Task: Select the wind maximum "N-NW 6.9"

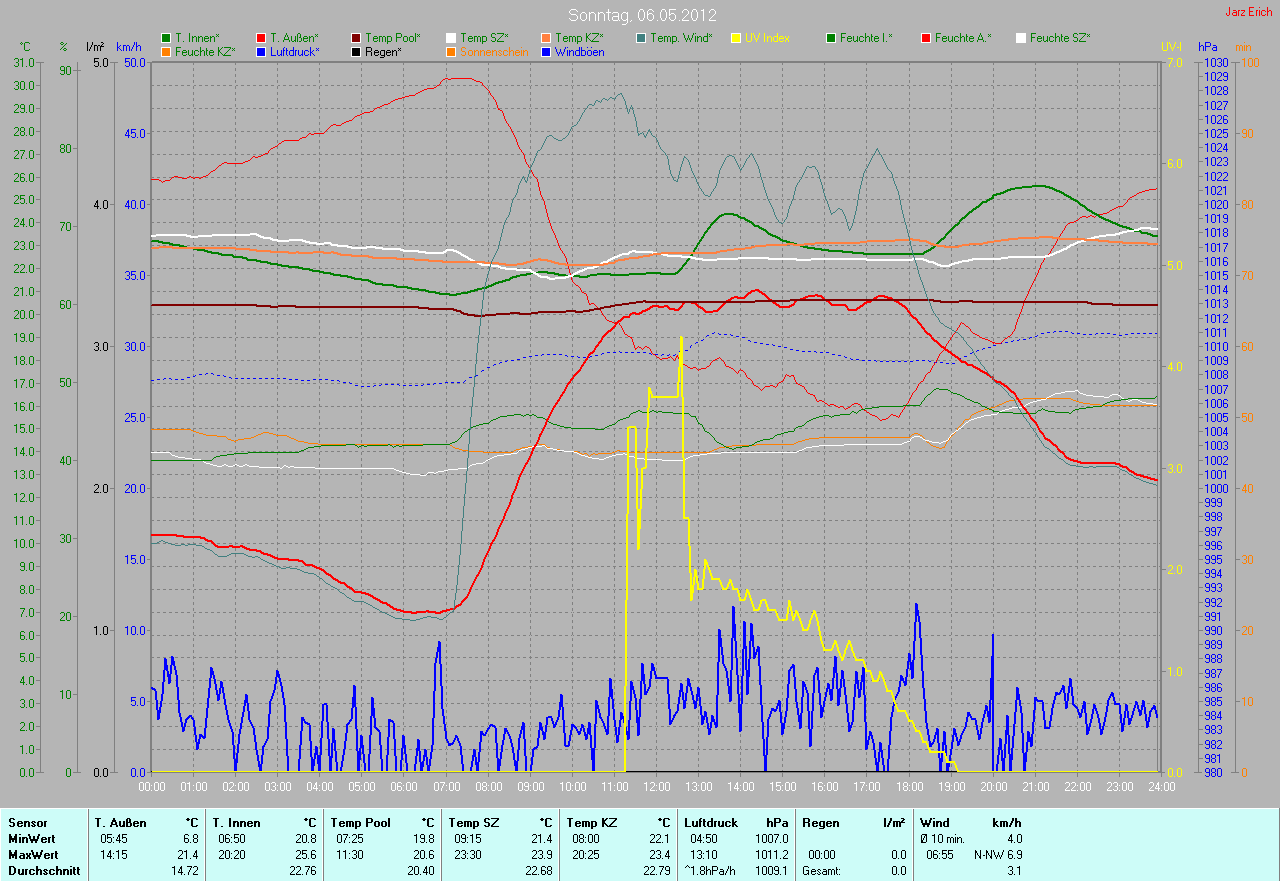Action: tap(998, 855)
